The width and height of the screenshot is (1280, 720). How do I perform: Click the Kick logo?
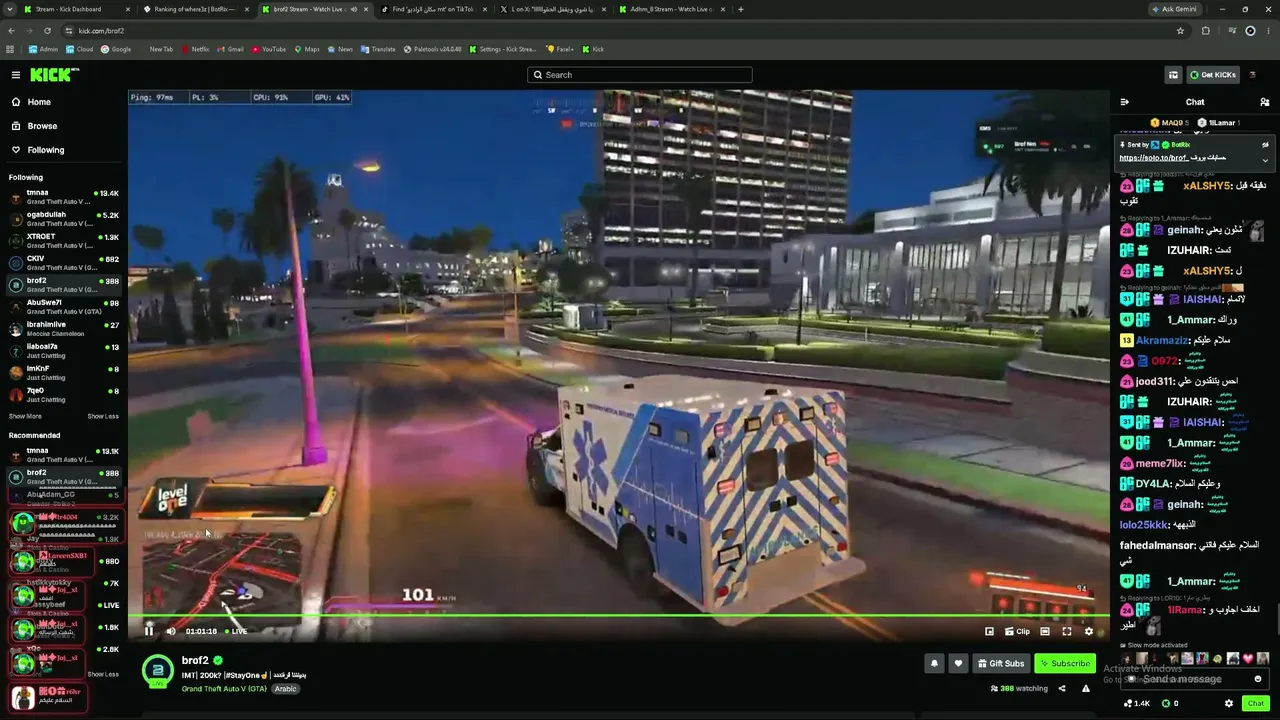53,75
